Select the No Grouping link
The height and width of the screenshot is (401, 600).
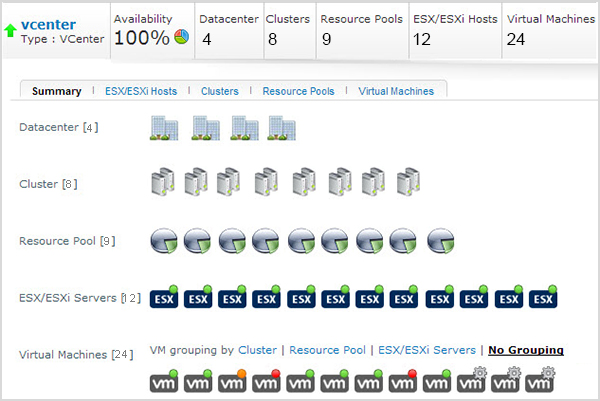point(525,350)
